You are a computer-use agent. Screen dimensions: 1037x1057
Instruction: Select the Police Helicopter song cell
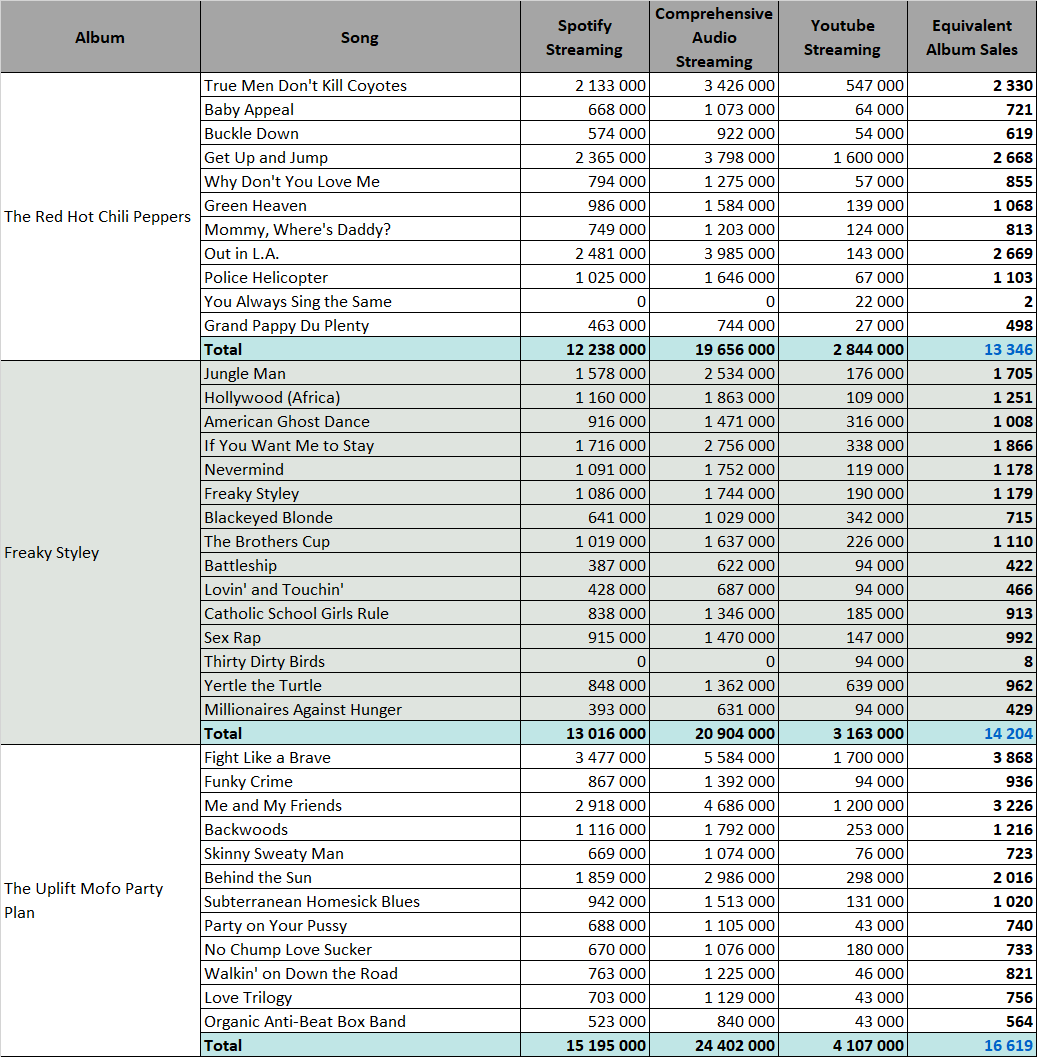[360, 277]
